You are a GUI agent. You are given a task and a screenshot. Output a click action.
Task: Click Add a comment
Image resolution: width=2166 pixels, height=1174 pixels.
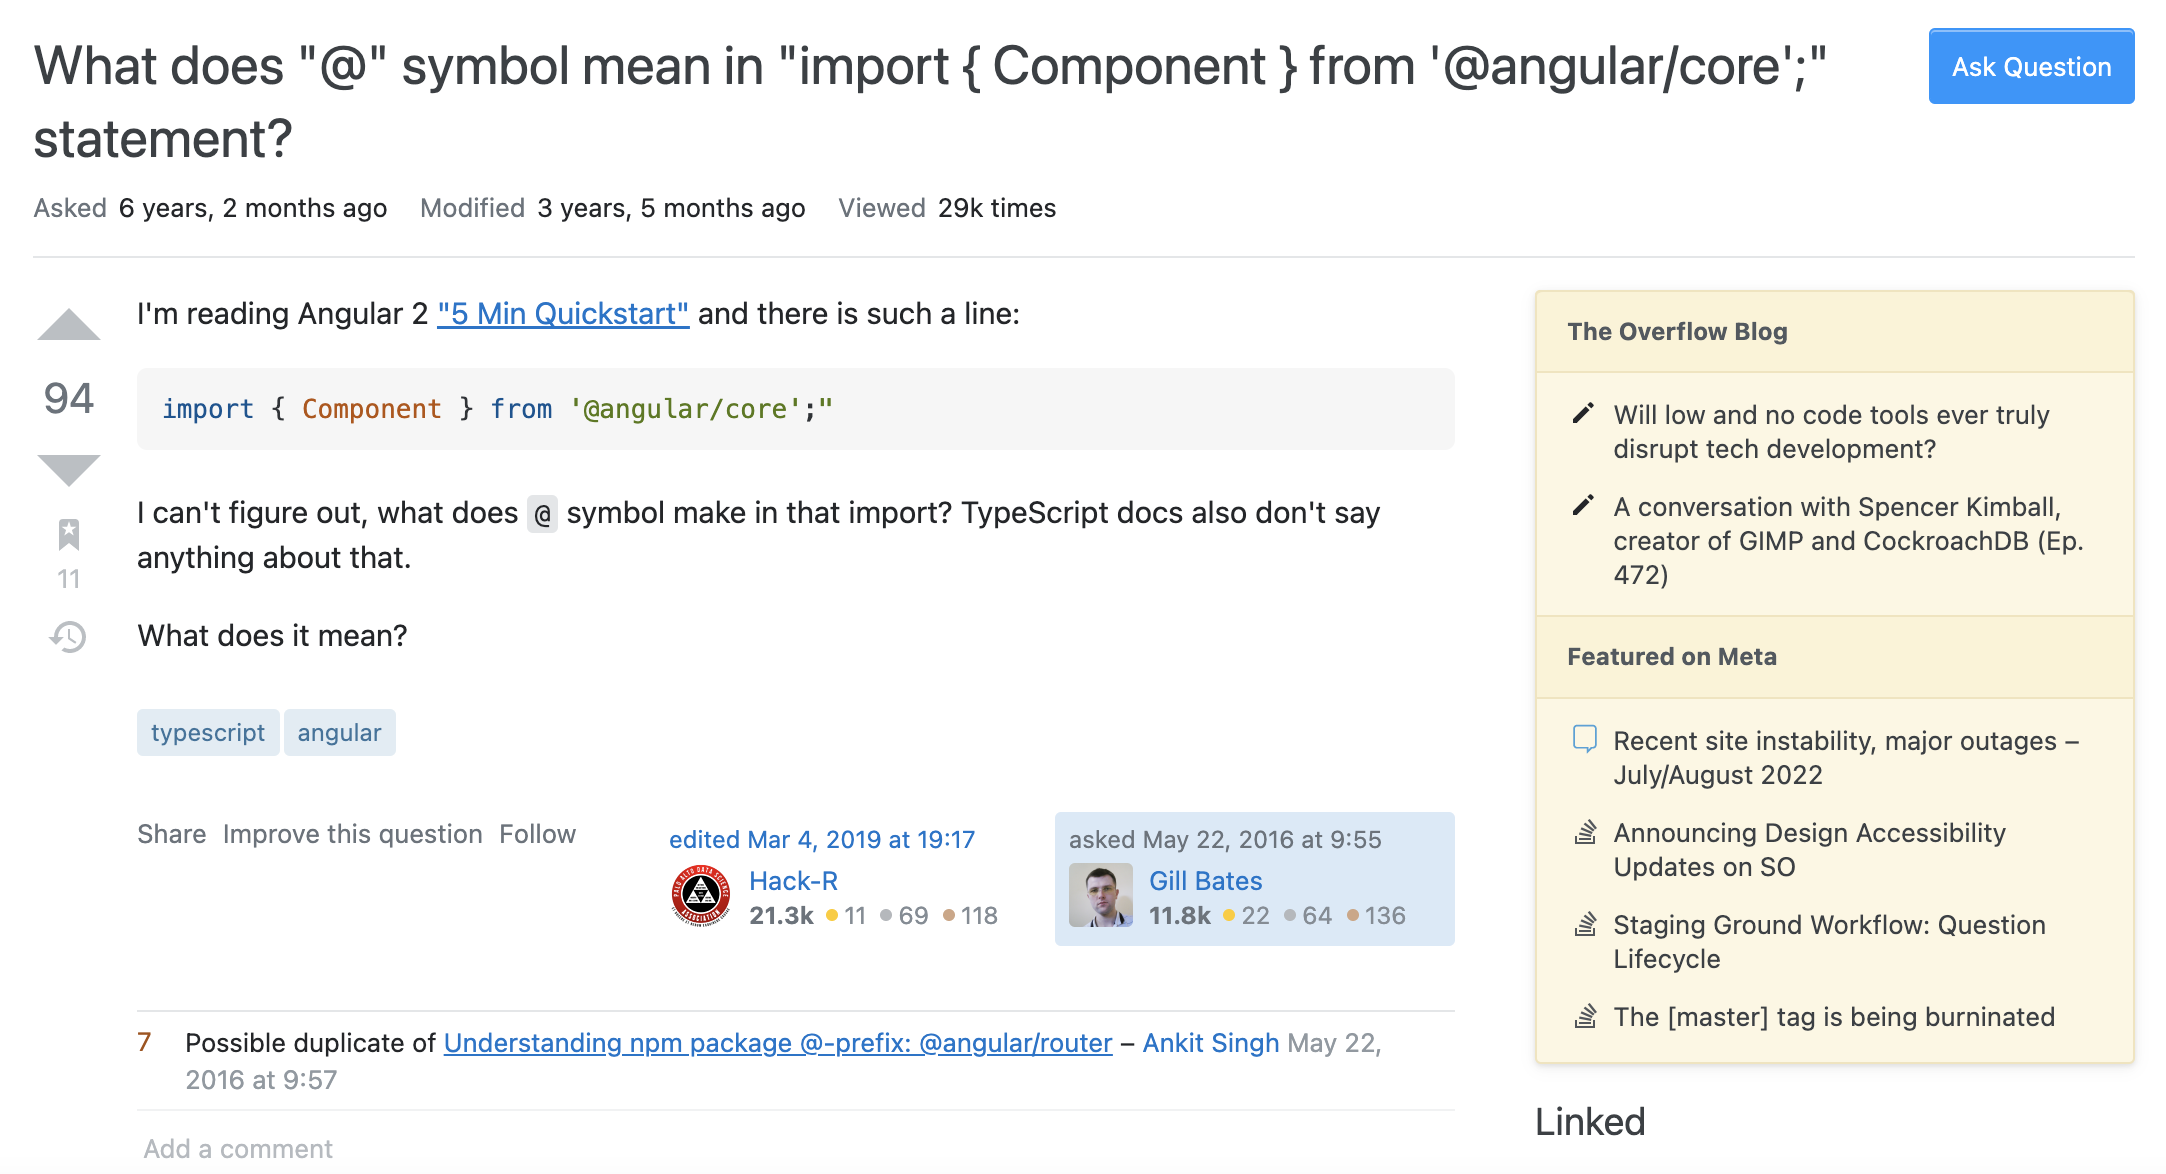coord(238,1149)
